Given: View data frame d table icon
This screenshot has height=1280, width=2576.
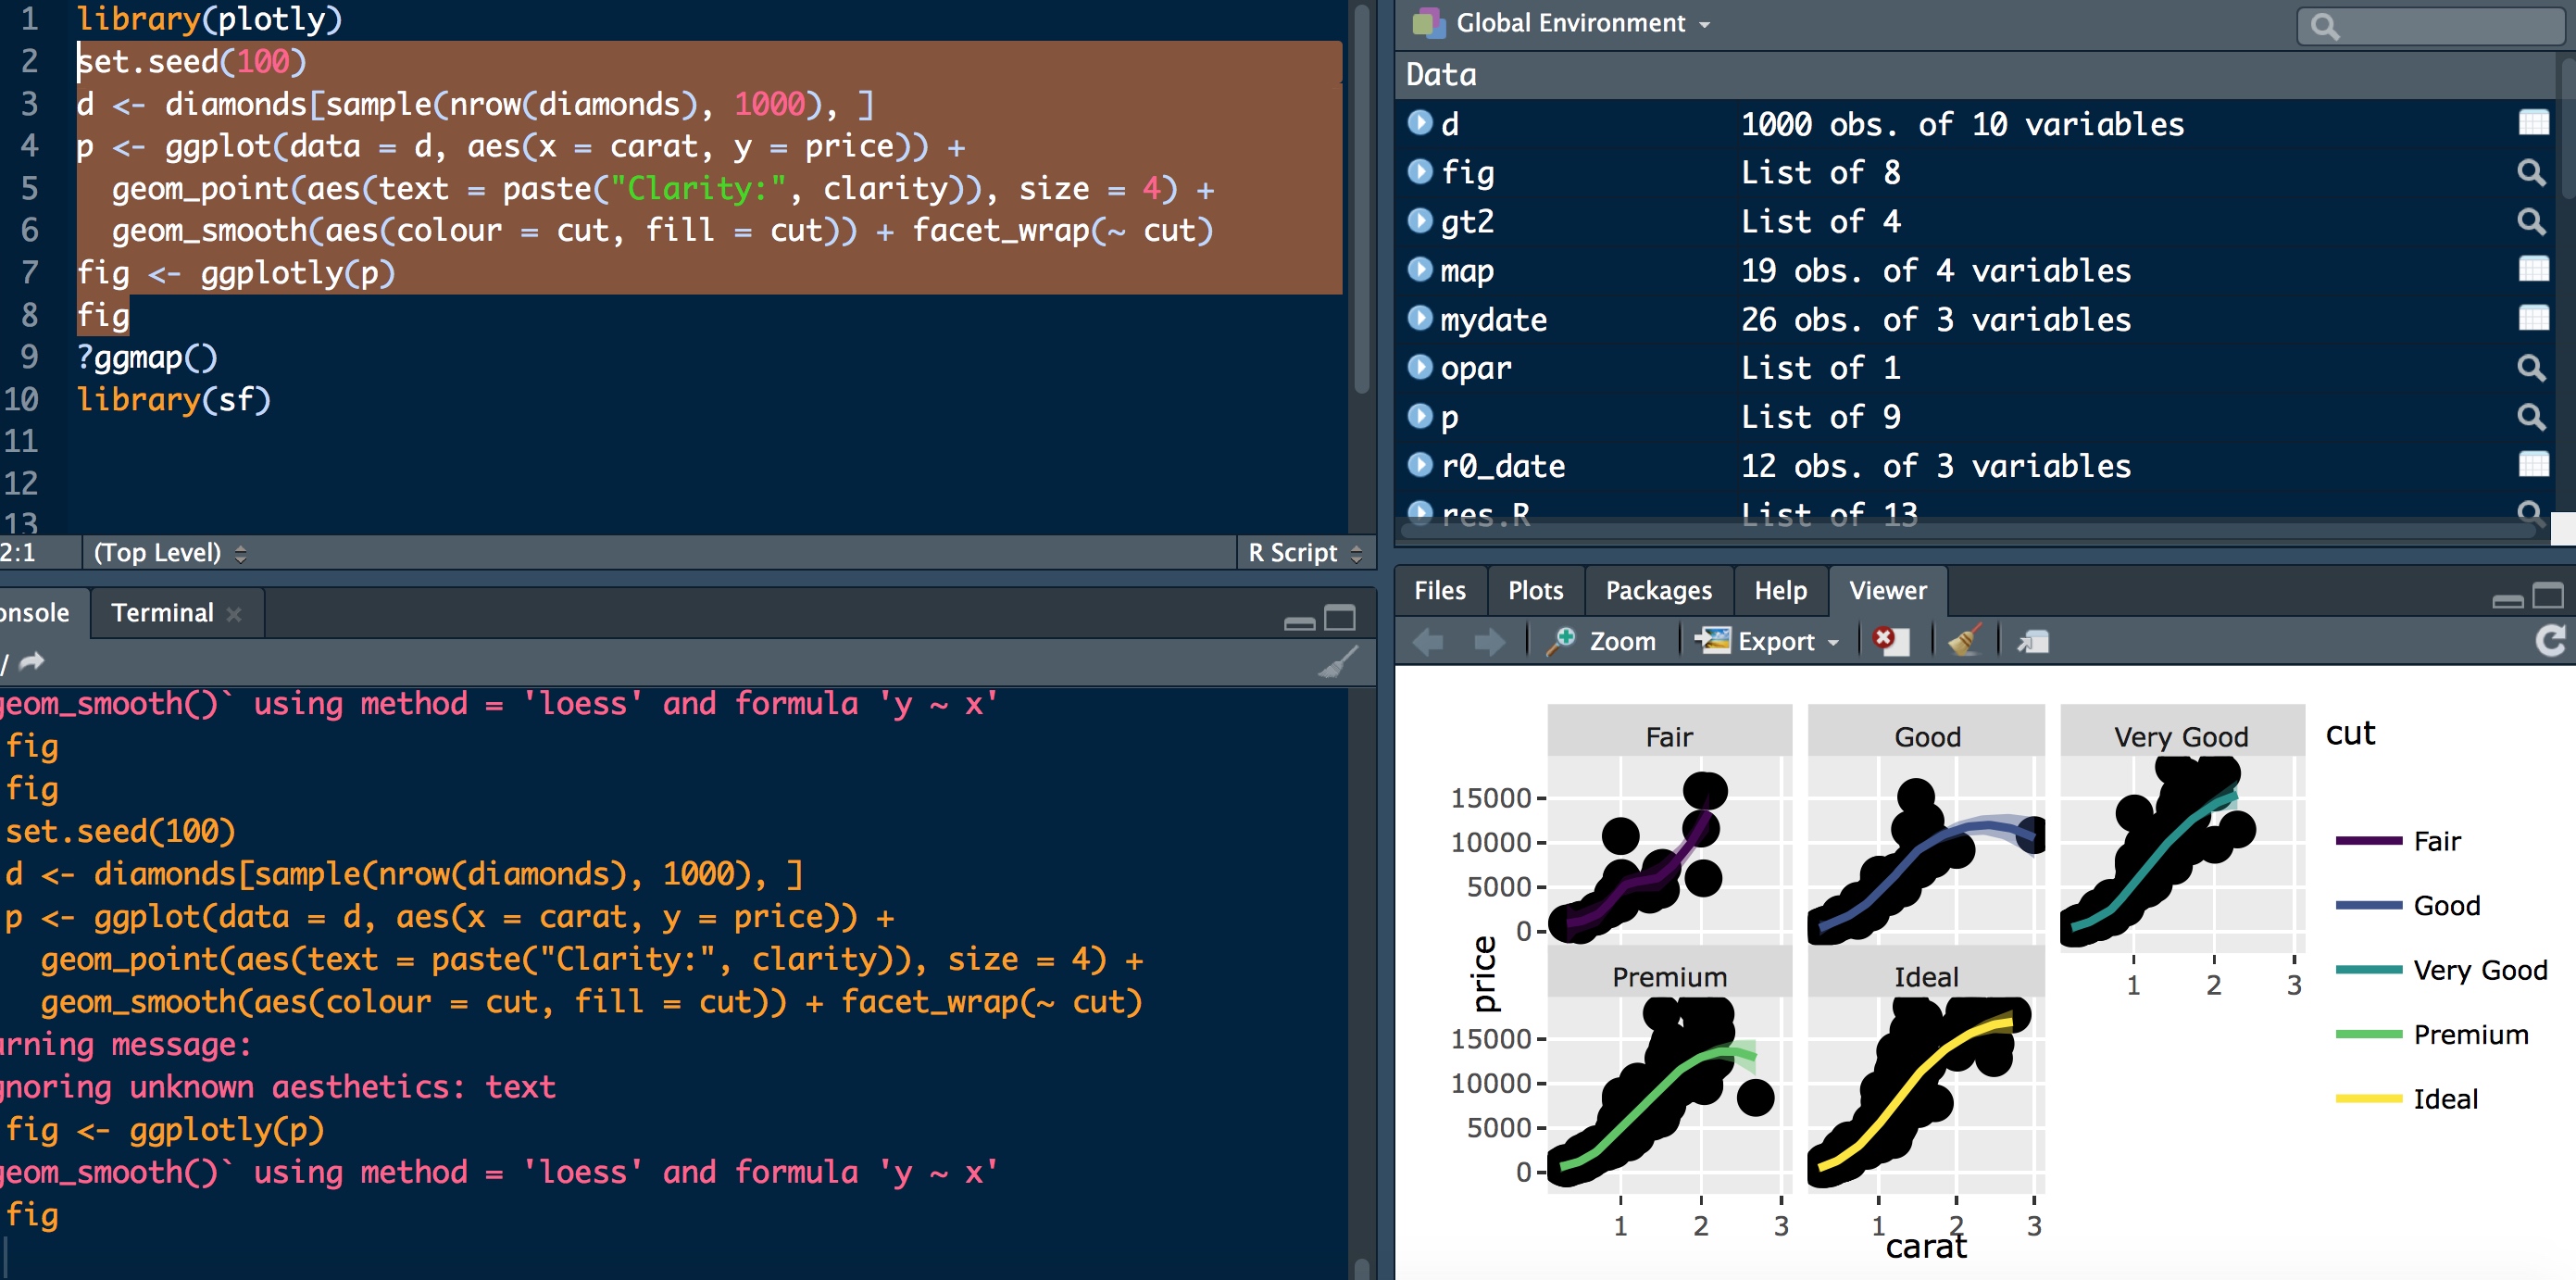Looking at the screenshot, I should (x=2533, y=123).
